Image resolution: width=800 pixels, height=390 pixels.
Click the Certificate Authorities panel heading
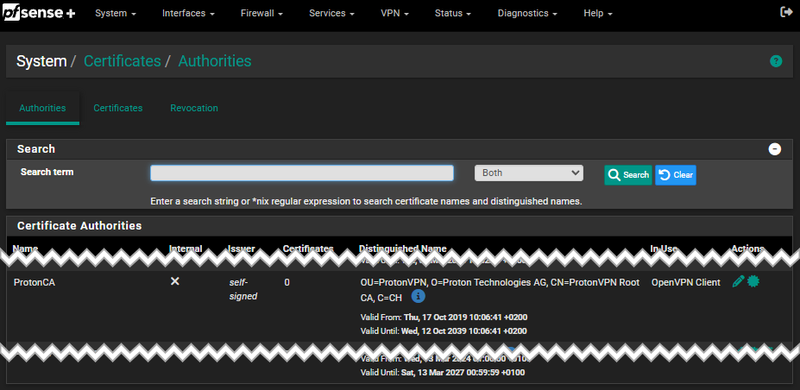[x=80, y=226]
